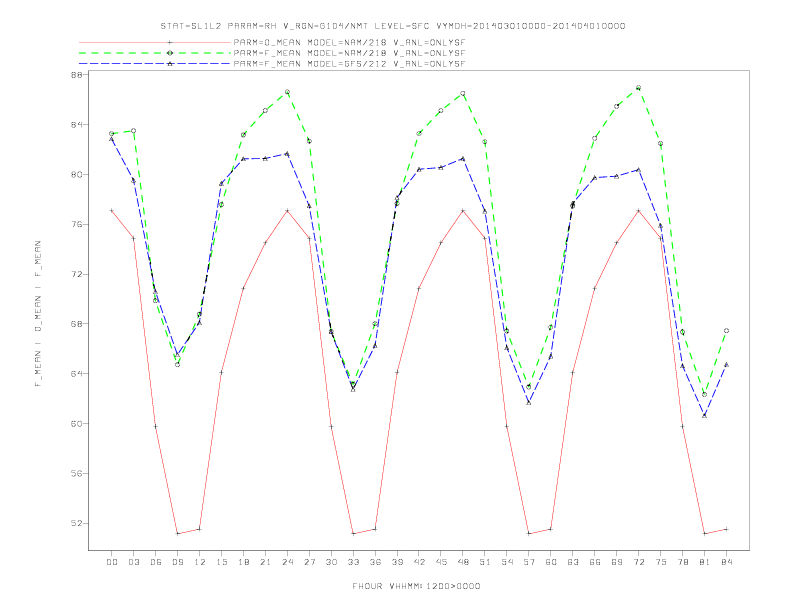Click x-axis tick label 84
The height and width of the screenshot is (612, 792).
pos(727,562)
